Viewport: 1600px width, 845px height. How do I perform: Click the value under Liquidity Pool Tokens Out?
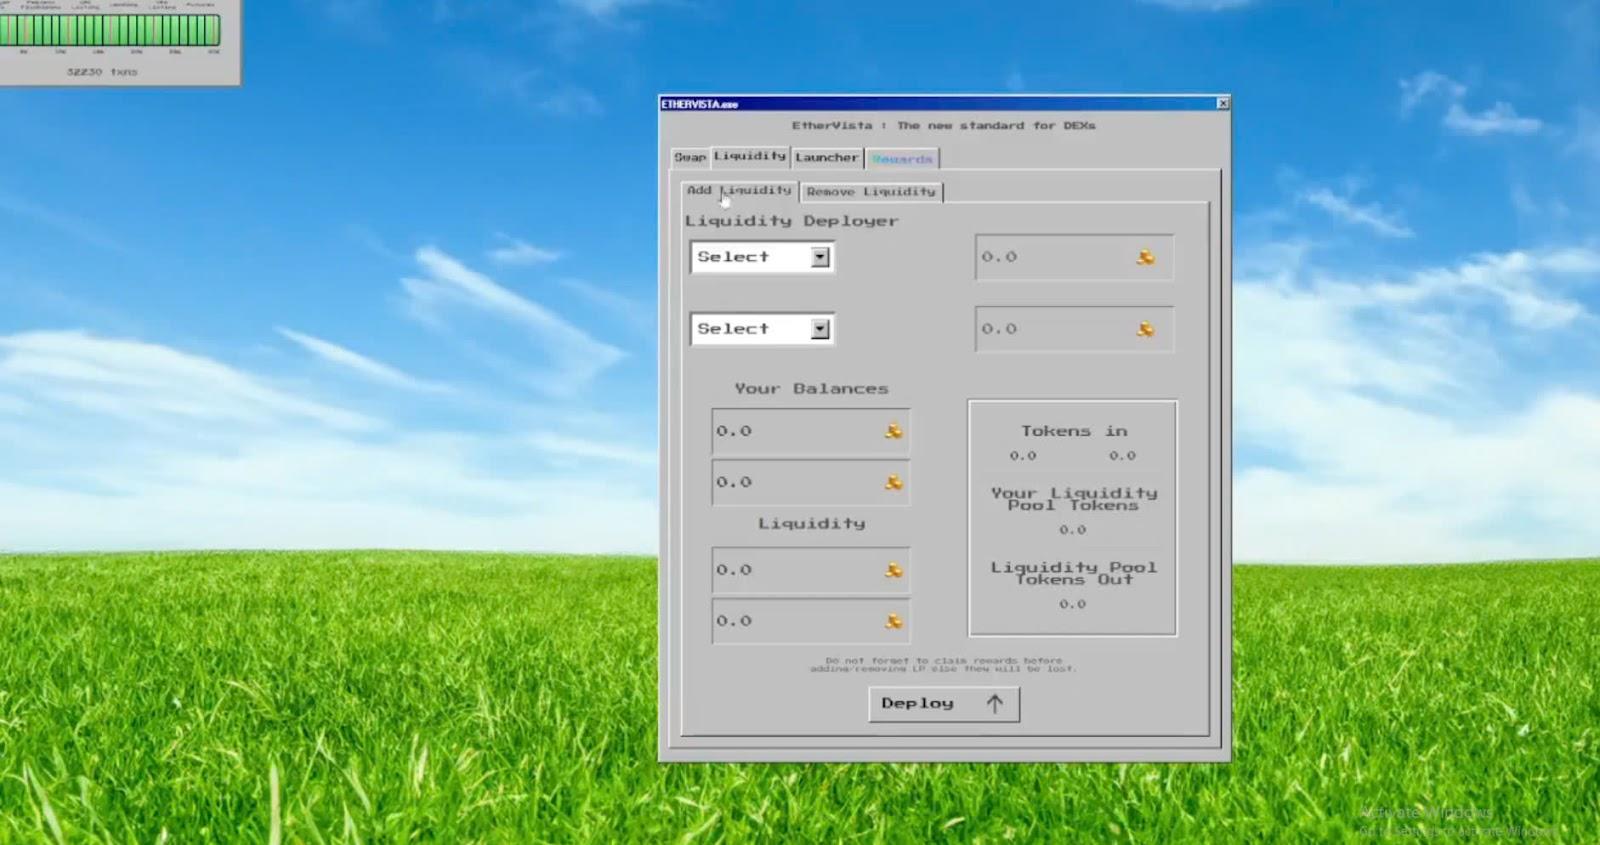pos(1072,604)
